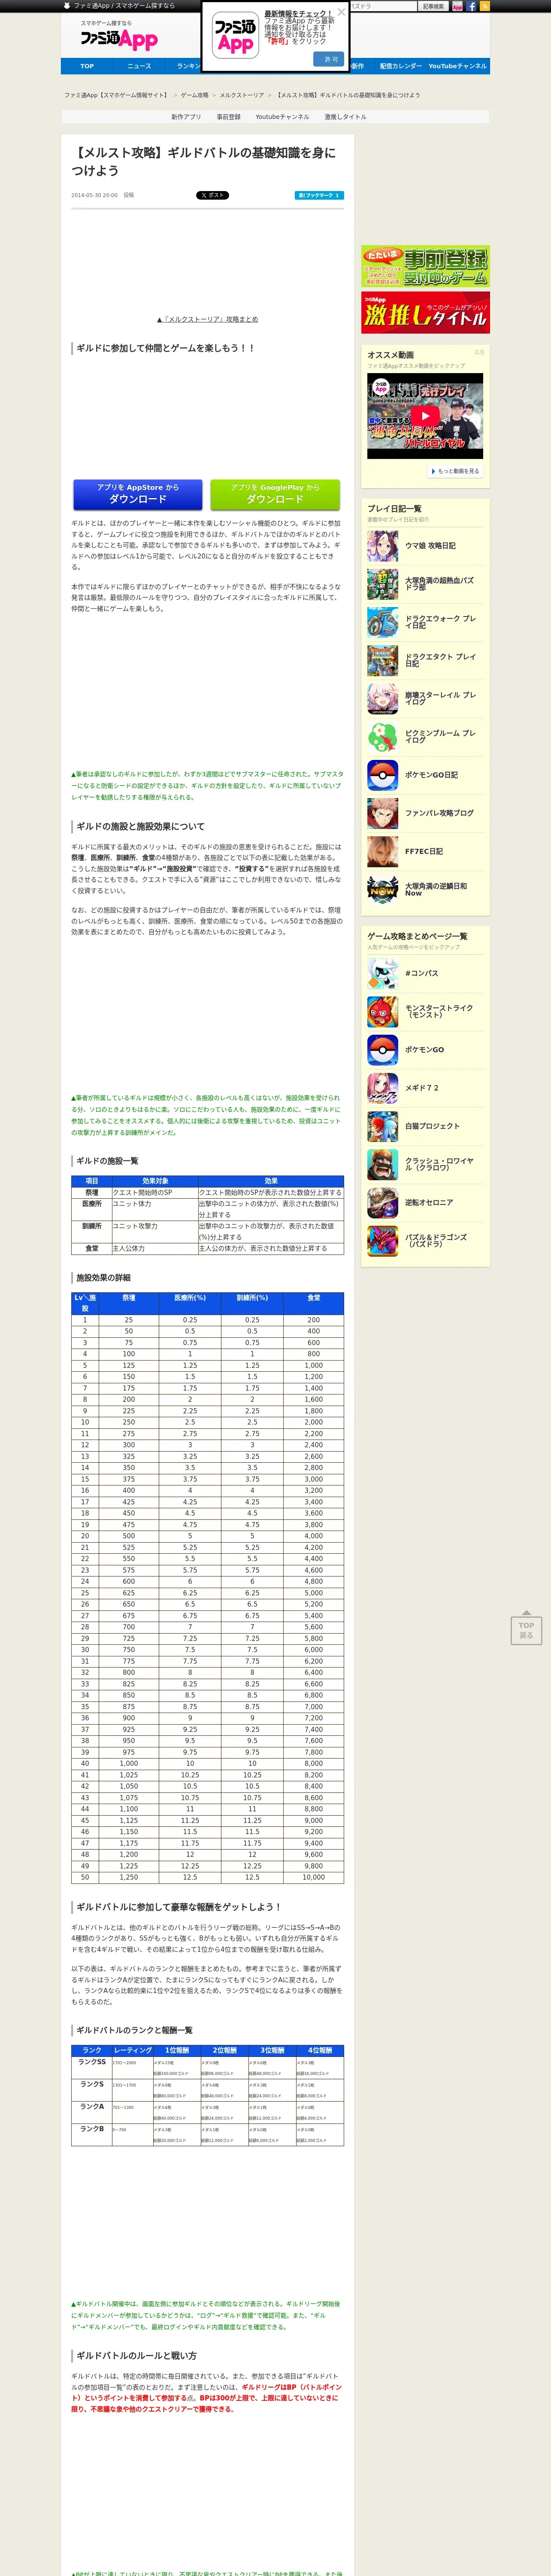This screenshot has height=2576, width=551.
Task: Select 激推しタイトル in the sub menu
Action: 345,117
